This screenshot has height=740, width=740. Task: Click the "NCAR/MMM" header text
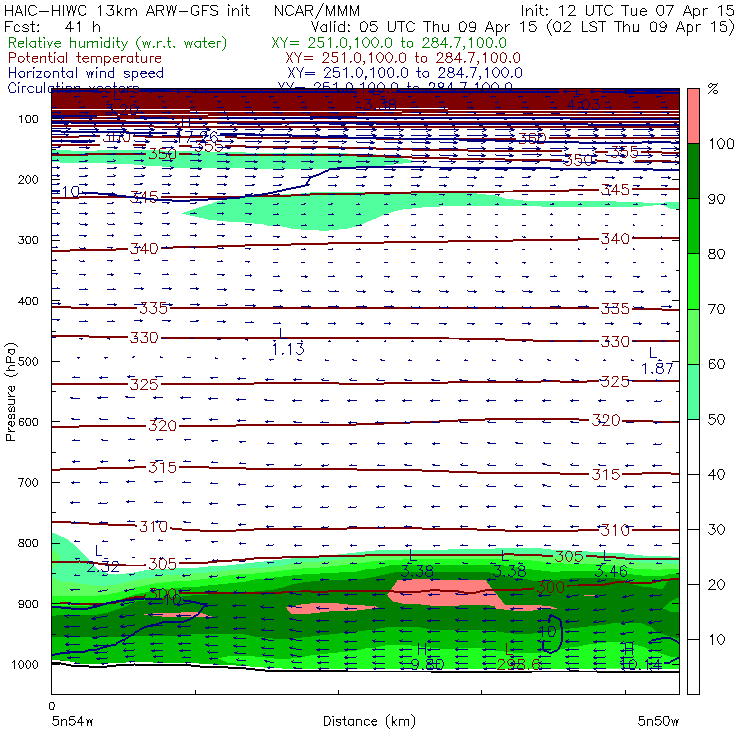tap(317, 11)
